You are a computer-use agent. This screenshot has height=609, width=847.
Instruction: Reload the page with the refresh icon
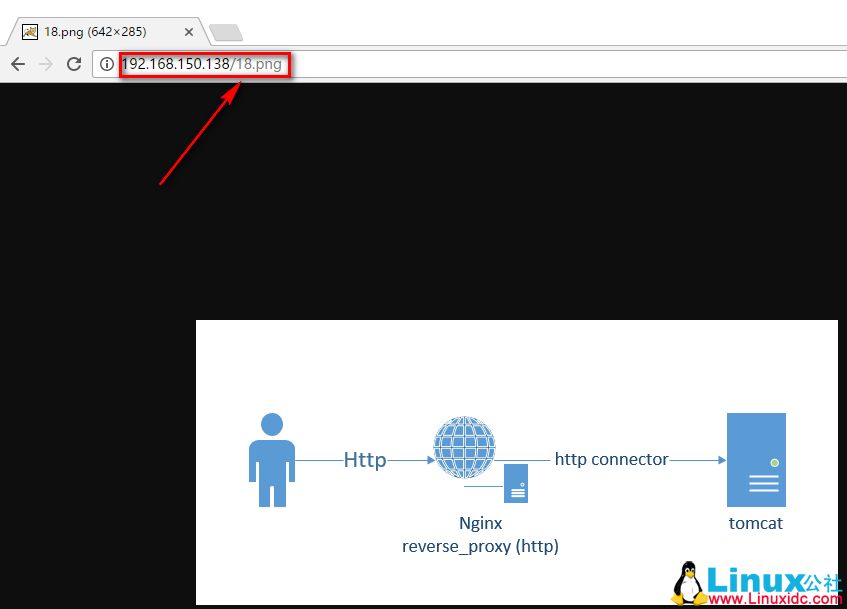74,64
